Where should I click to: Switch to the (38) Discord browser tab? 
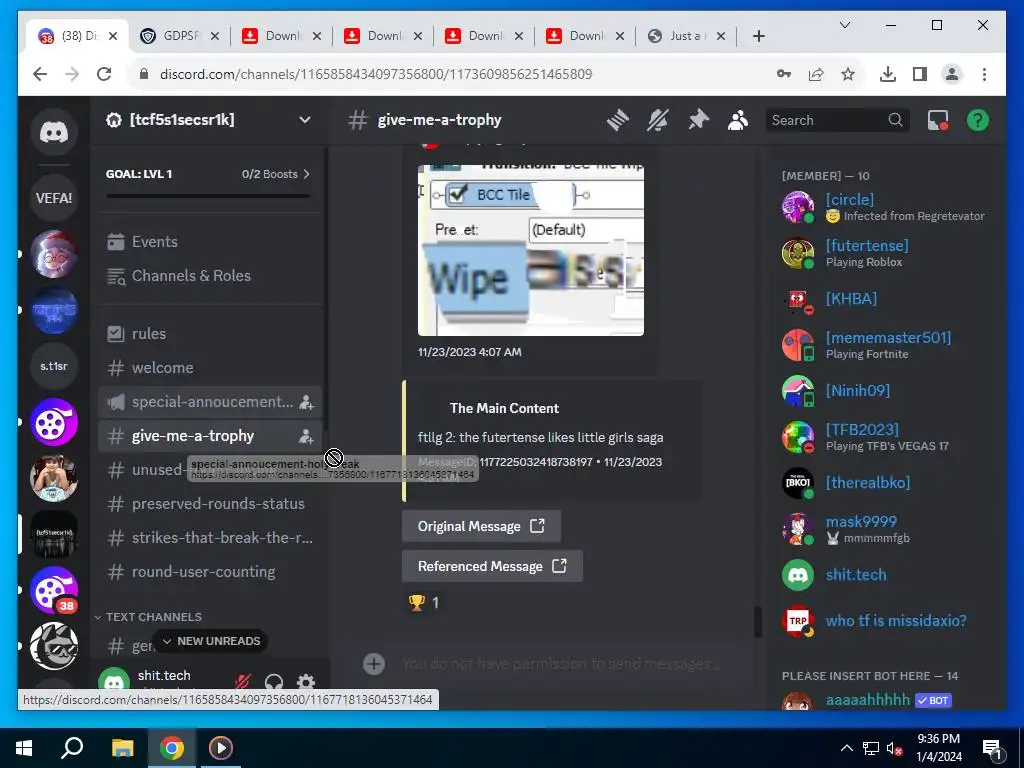click(x=78, y=36)
